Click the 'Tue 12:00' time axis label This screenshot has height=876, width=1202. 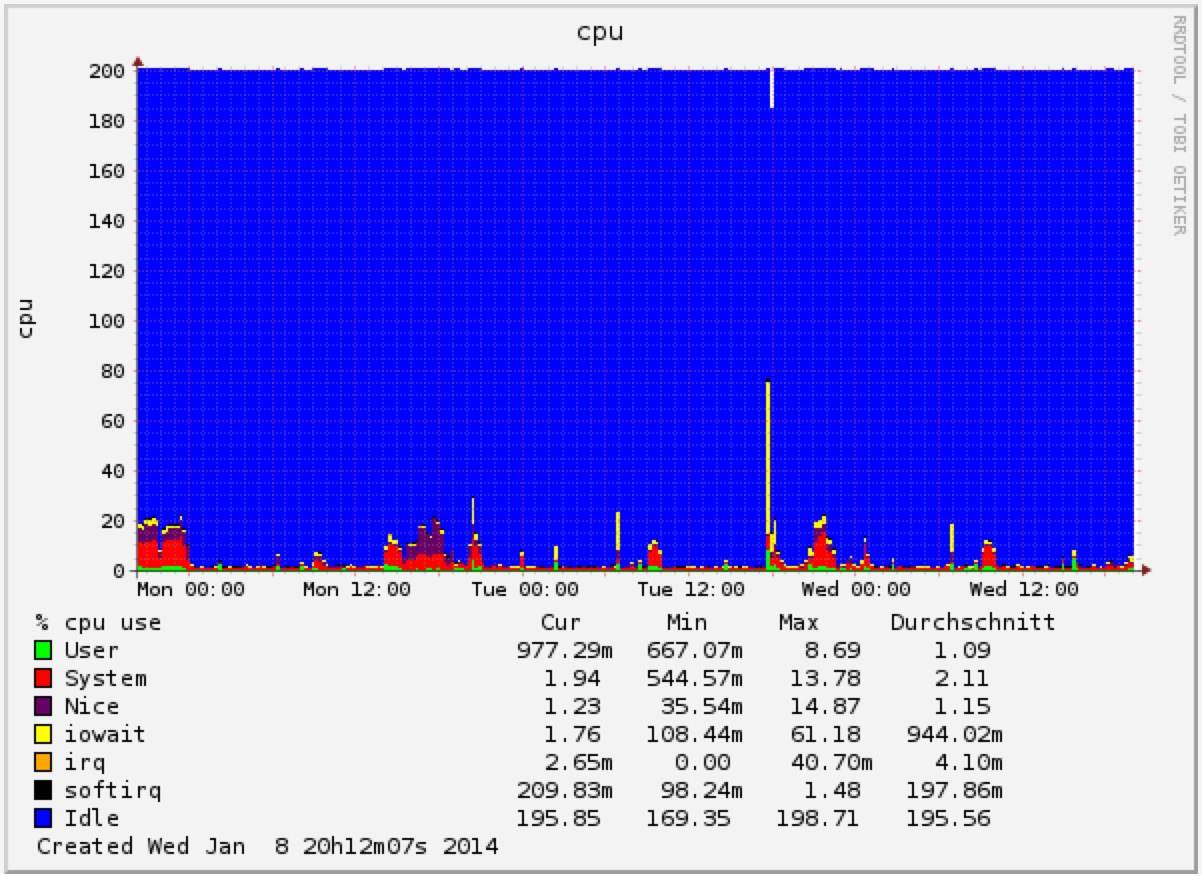point(691,590)
